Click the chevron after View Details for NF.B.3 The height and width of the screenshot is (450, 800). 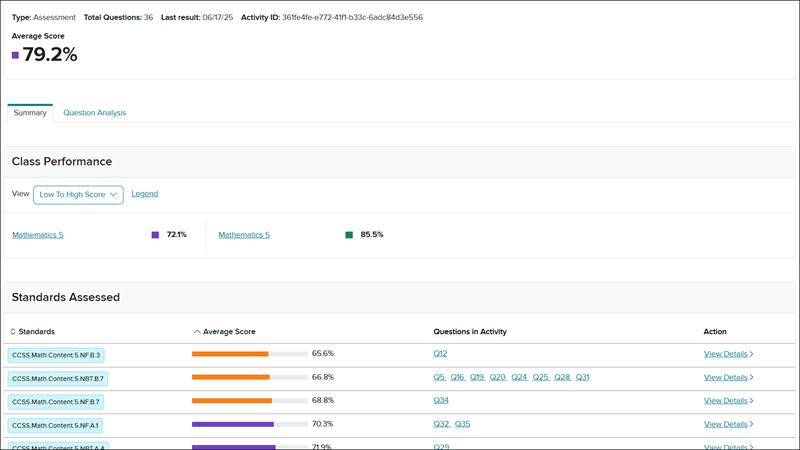752,354
